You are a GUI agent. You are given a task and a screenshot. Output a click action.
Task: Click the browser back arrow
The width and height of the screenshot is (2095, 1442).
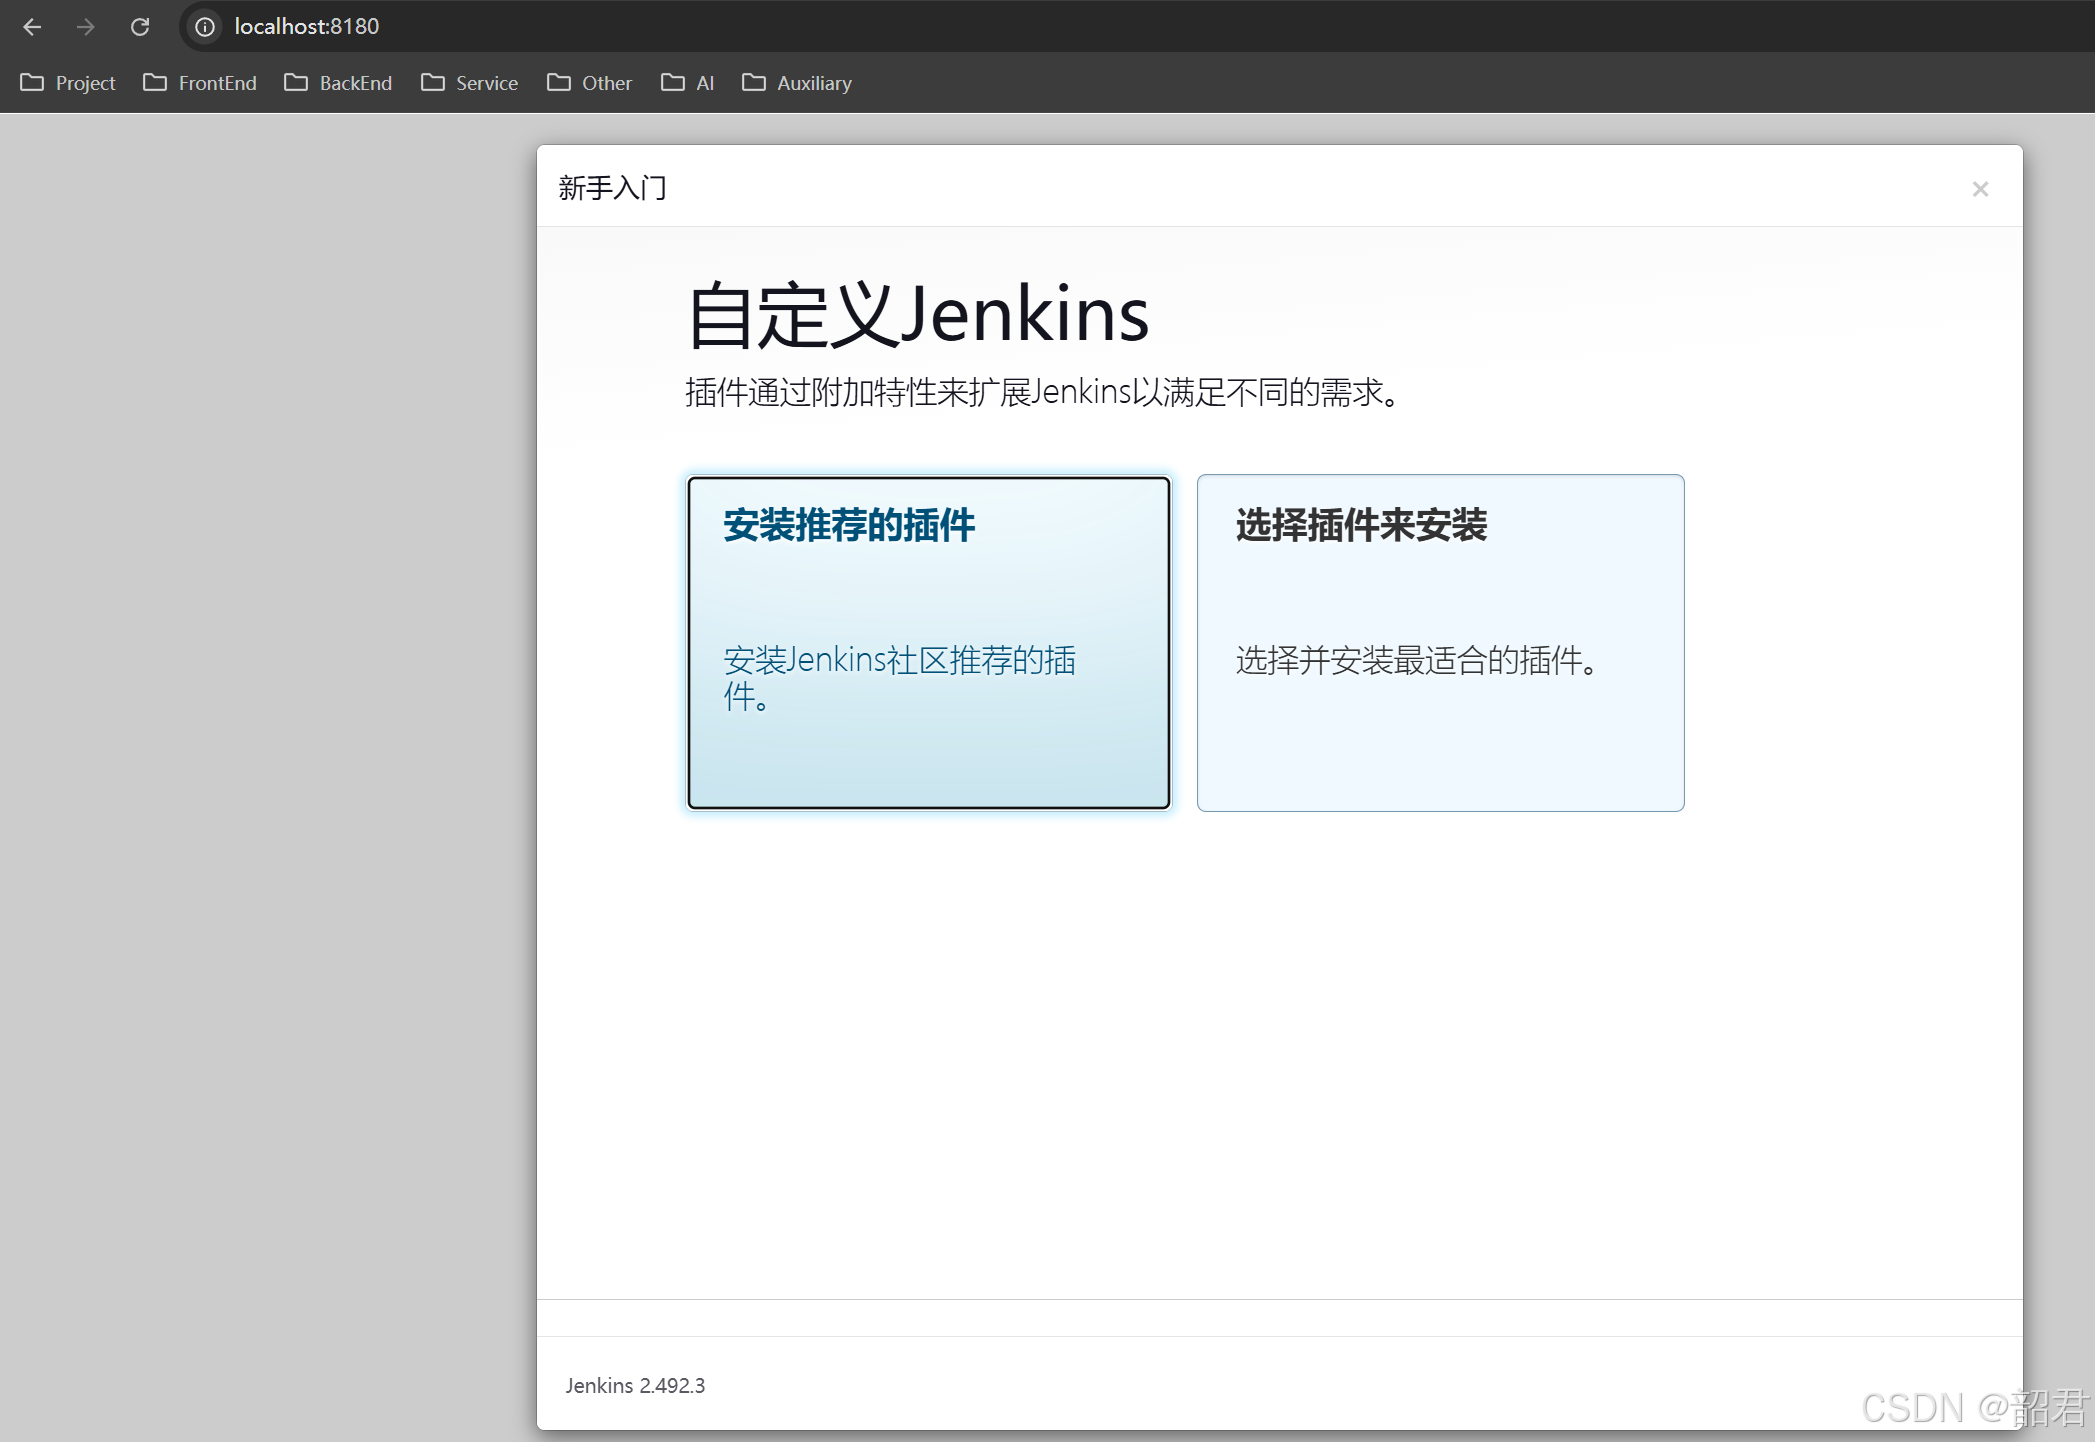(32, 27)
